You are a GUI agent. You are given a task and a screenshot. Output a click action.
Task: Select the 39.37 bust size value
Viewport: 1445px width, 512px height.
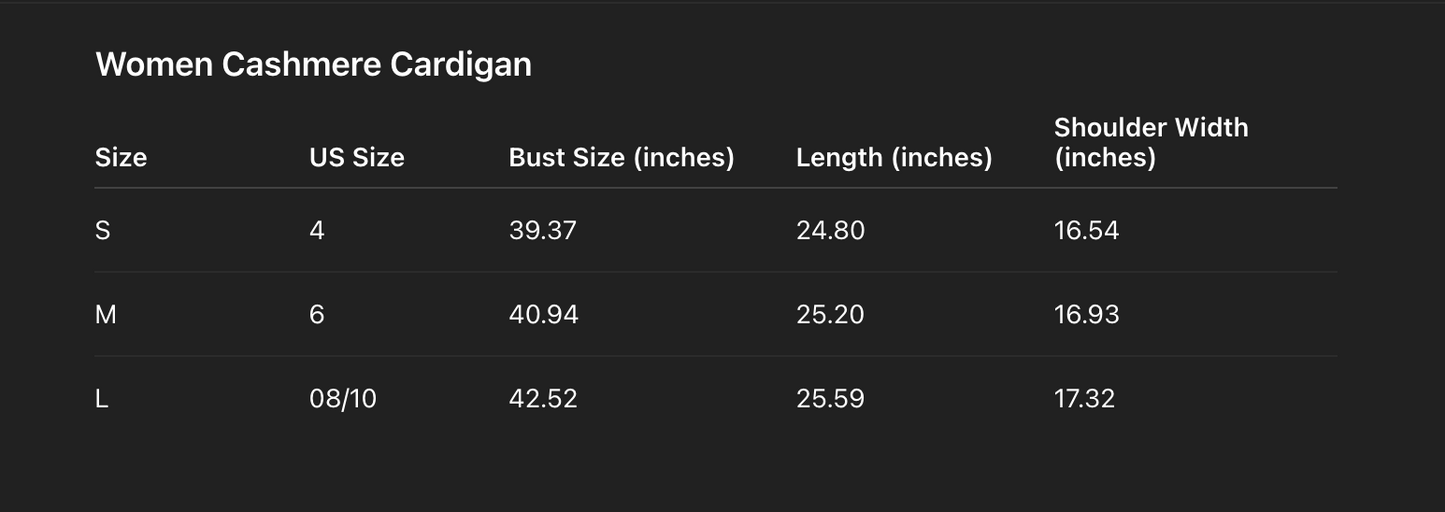point(543,231)
